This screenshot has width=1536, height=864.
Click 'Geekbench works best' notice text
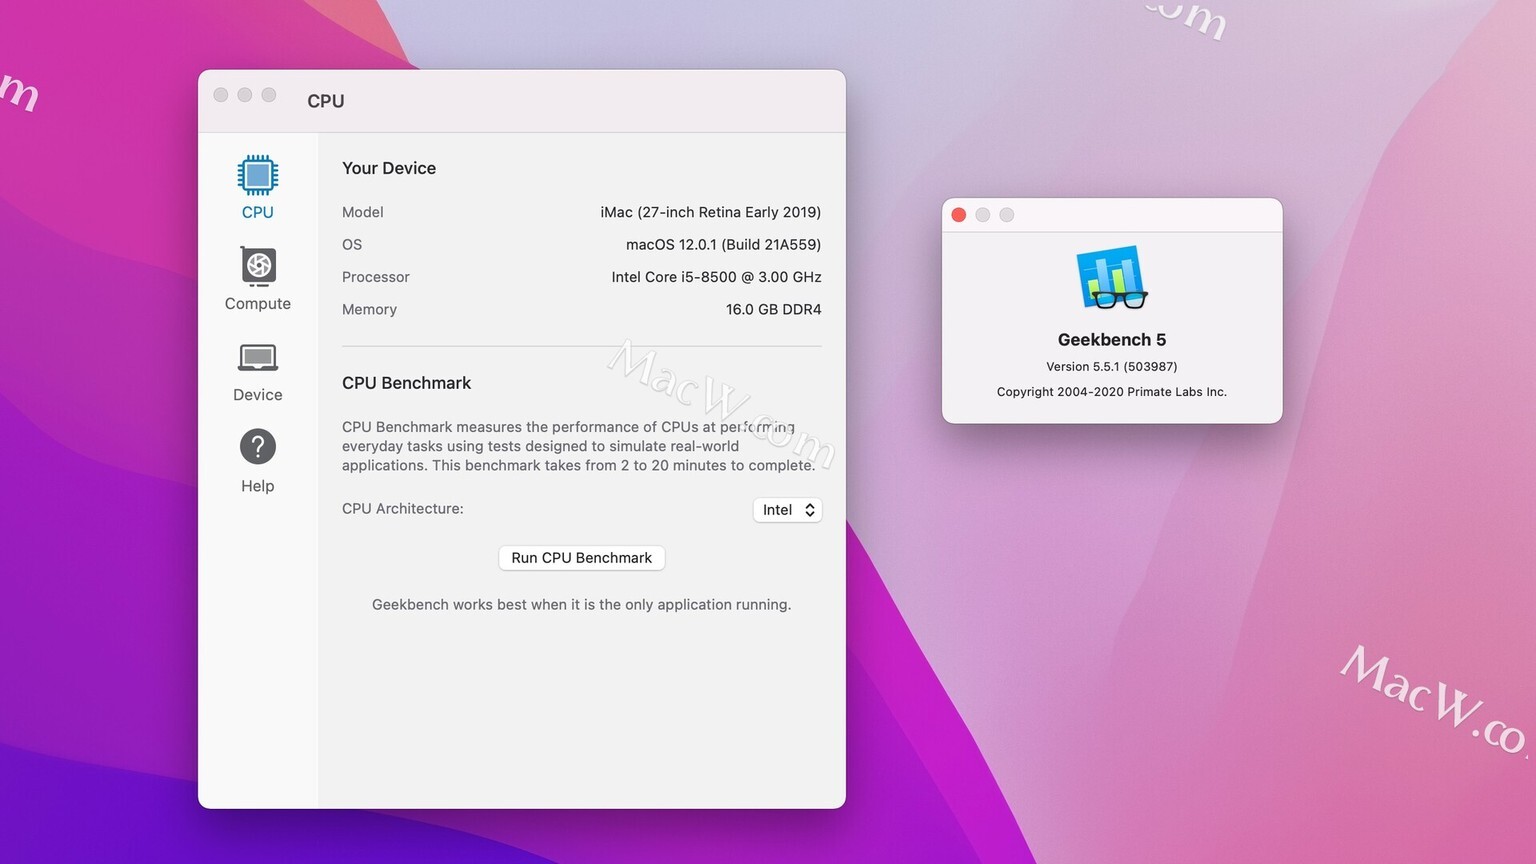[581, 605]
